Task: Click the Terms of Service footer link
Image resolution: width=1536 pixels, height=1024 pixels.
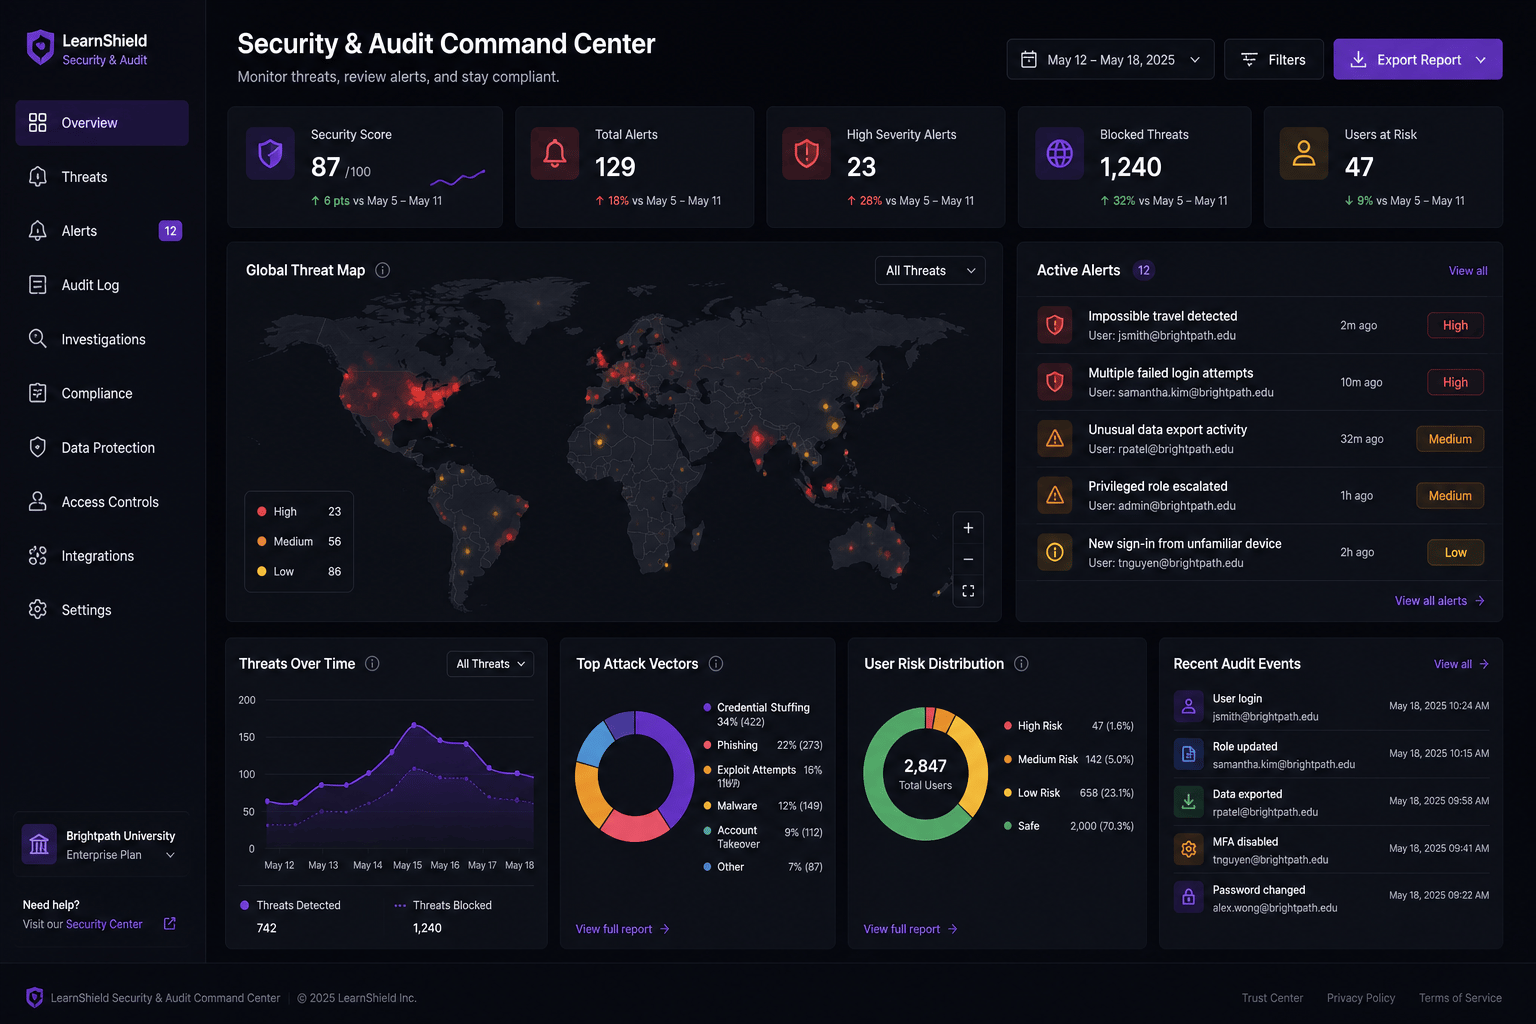Action: pos(1460,998)
